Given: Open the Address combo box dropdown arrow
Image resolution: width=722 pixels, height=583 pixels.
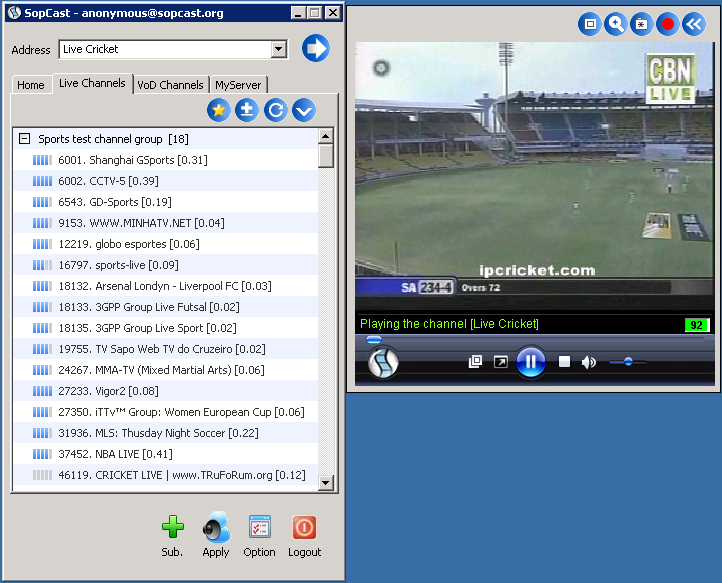Looking at the screenshot, I should pyautogui.click(x=278, y=49).
